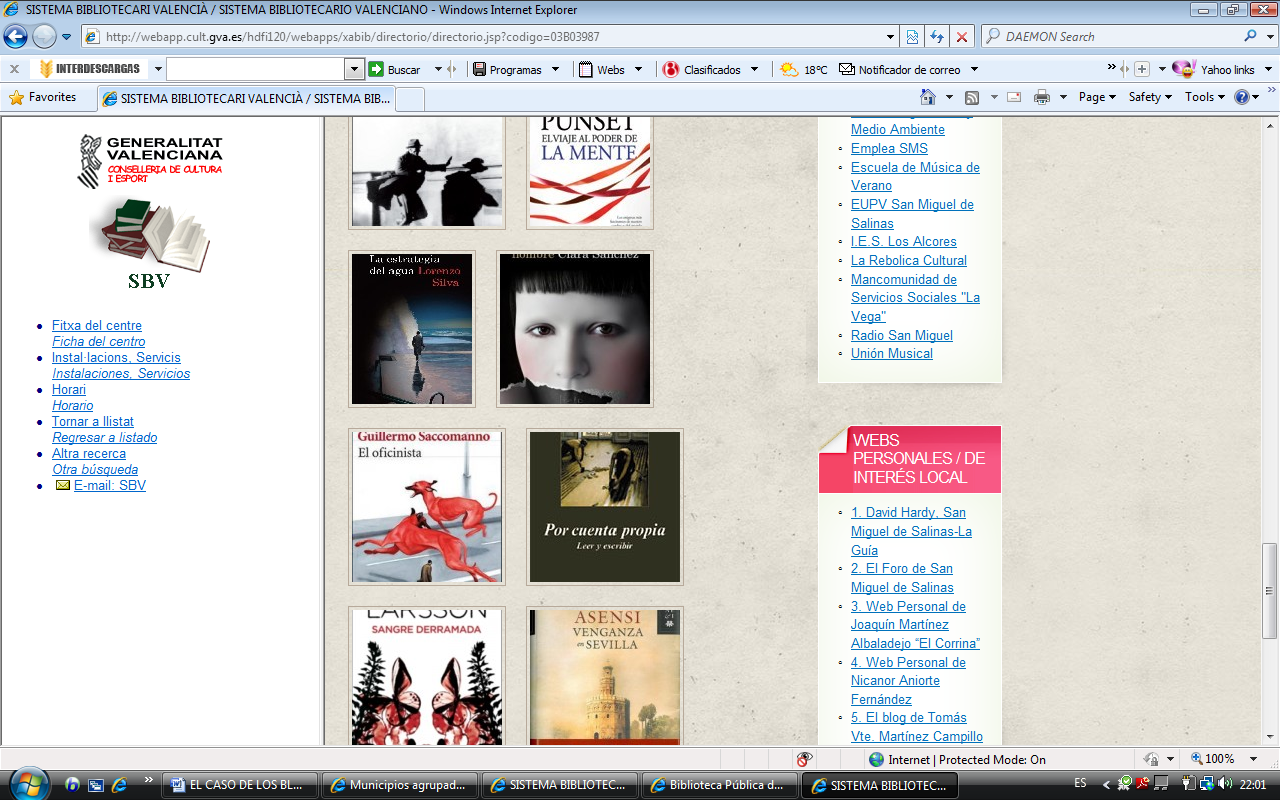This screenshot has width=1280, height=800.
Task: Open the La Rebolica Cultural link
Action: [x=909, y=260]
